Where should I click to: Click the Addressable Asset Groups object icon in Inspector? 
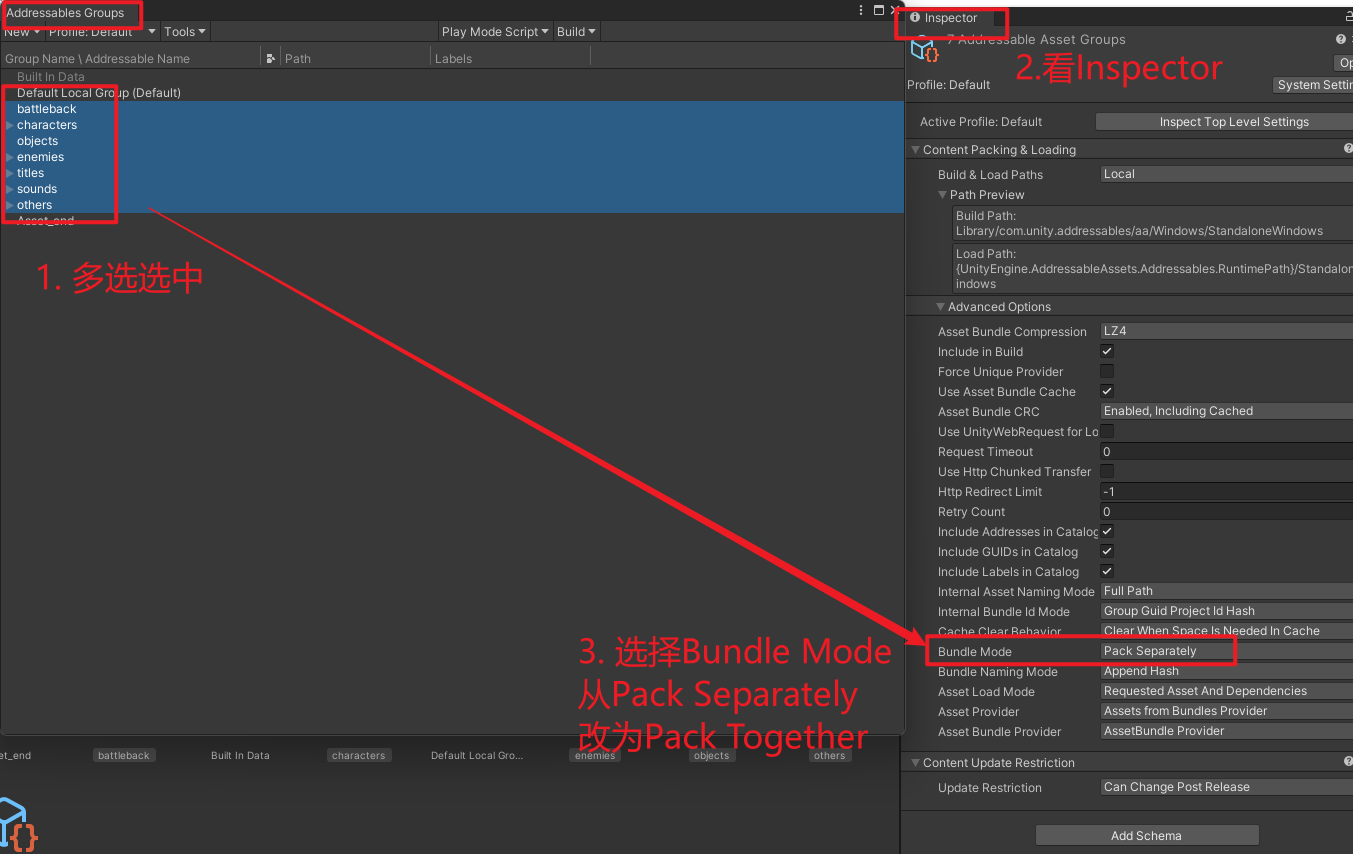coord(925,49)
